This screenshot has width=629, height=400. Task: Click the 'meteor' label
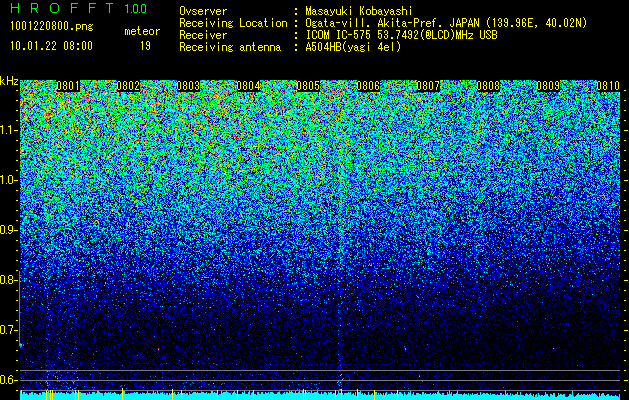tap(142, 31)
